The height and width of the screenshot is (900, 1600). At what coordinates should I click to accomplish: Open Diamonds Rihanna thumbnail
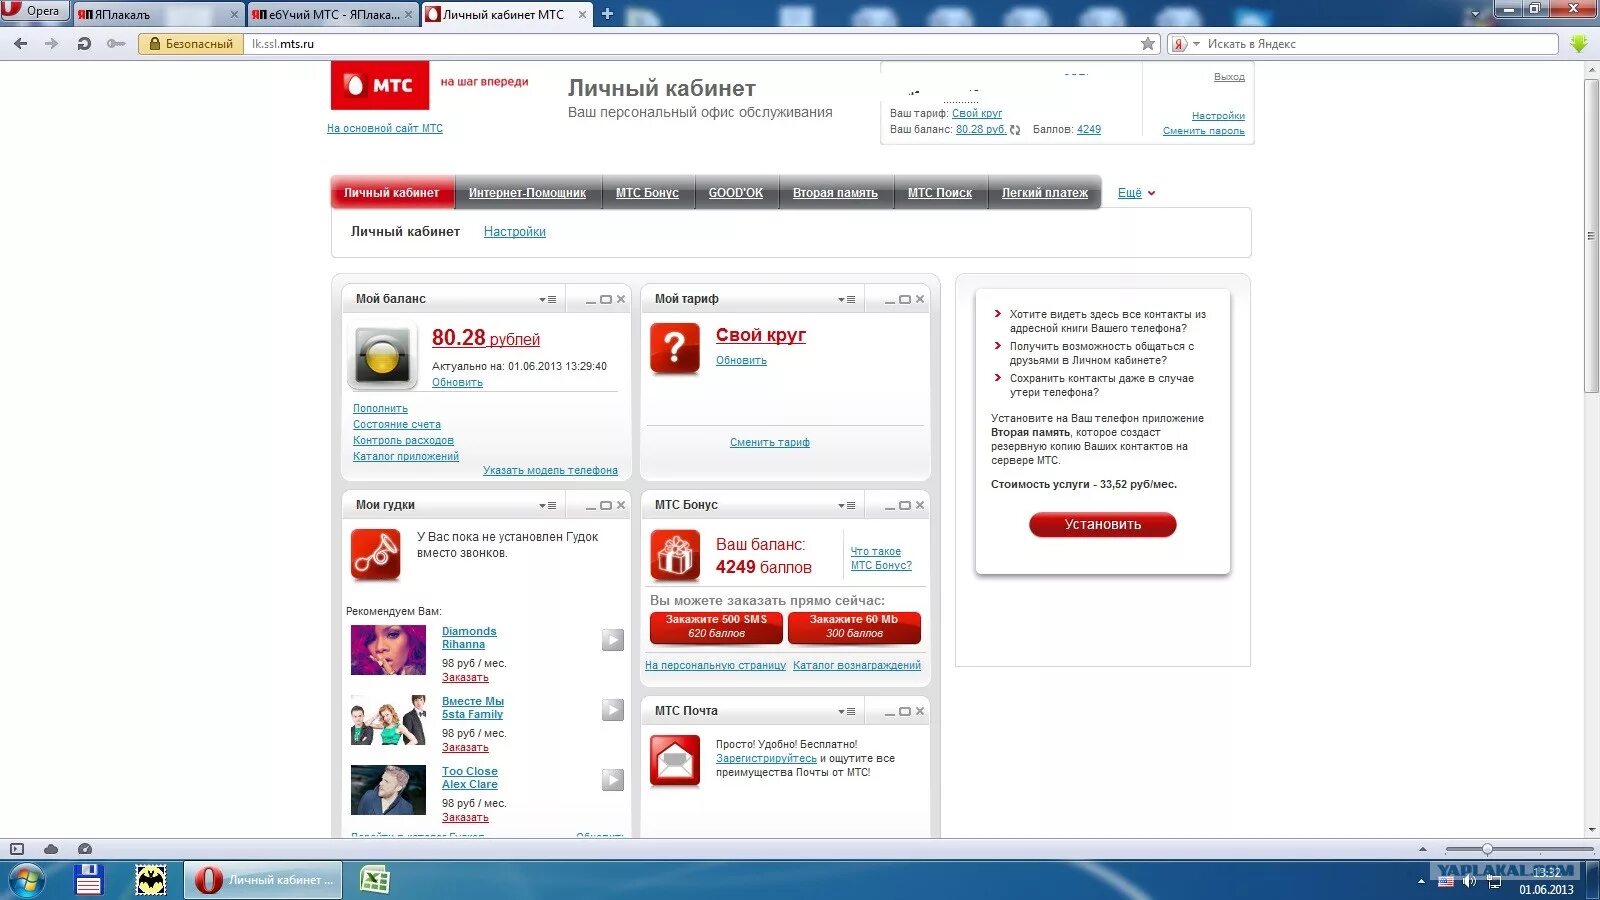[x=389, y=650]
